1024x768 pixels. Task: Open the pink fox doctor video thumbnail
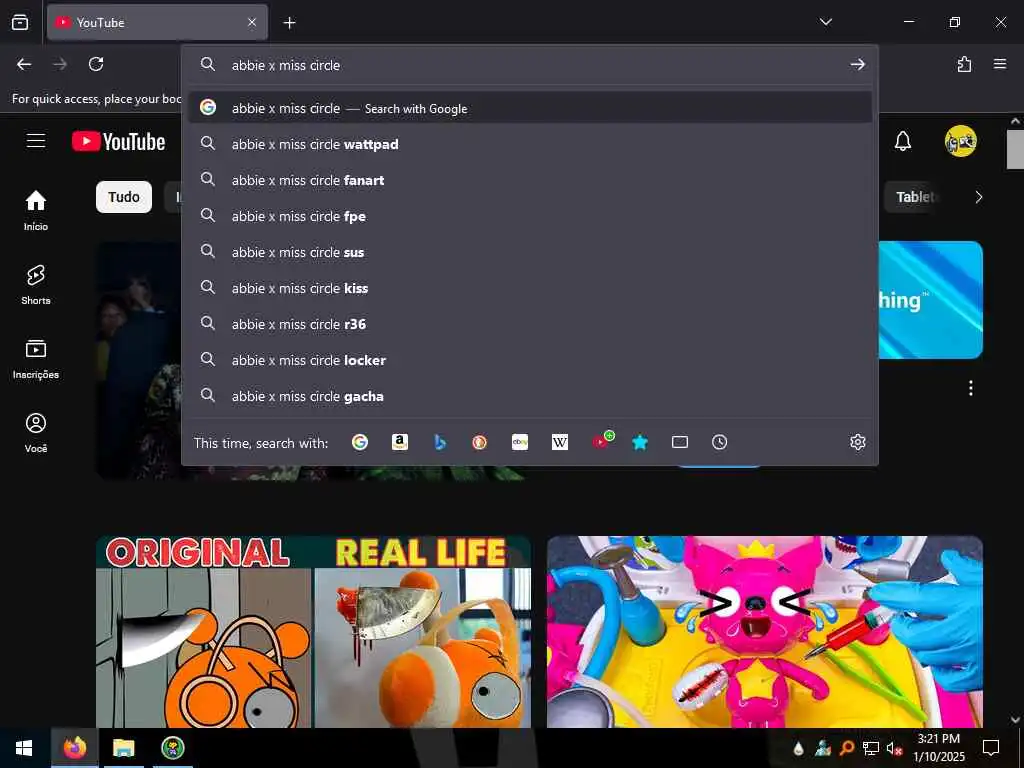tap(765, 632)
